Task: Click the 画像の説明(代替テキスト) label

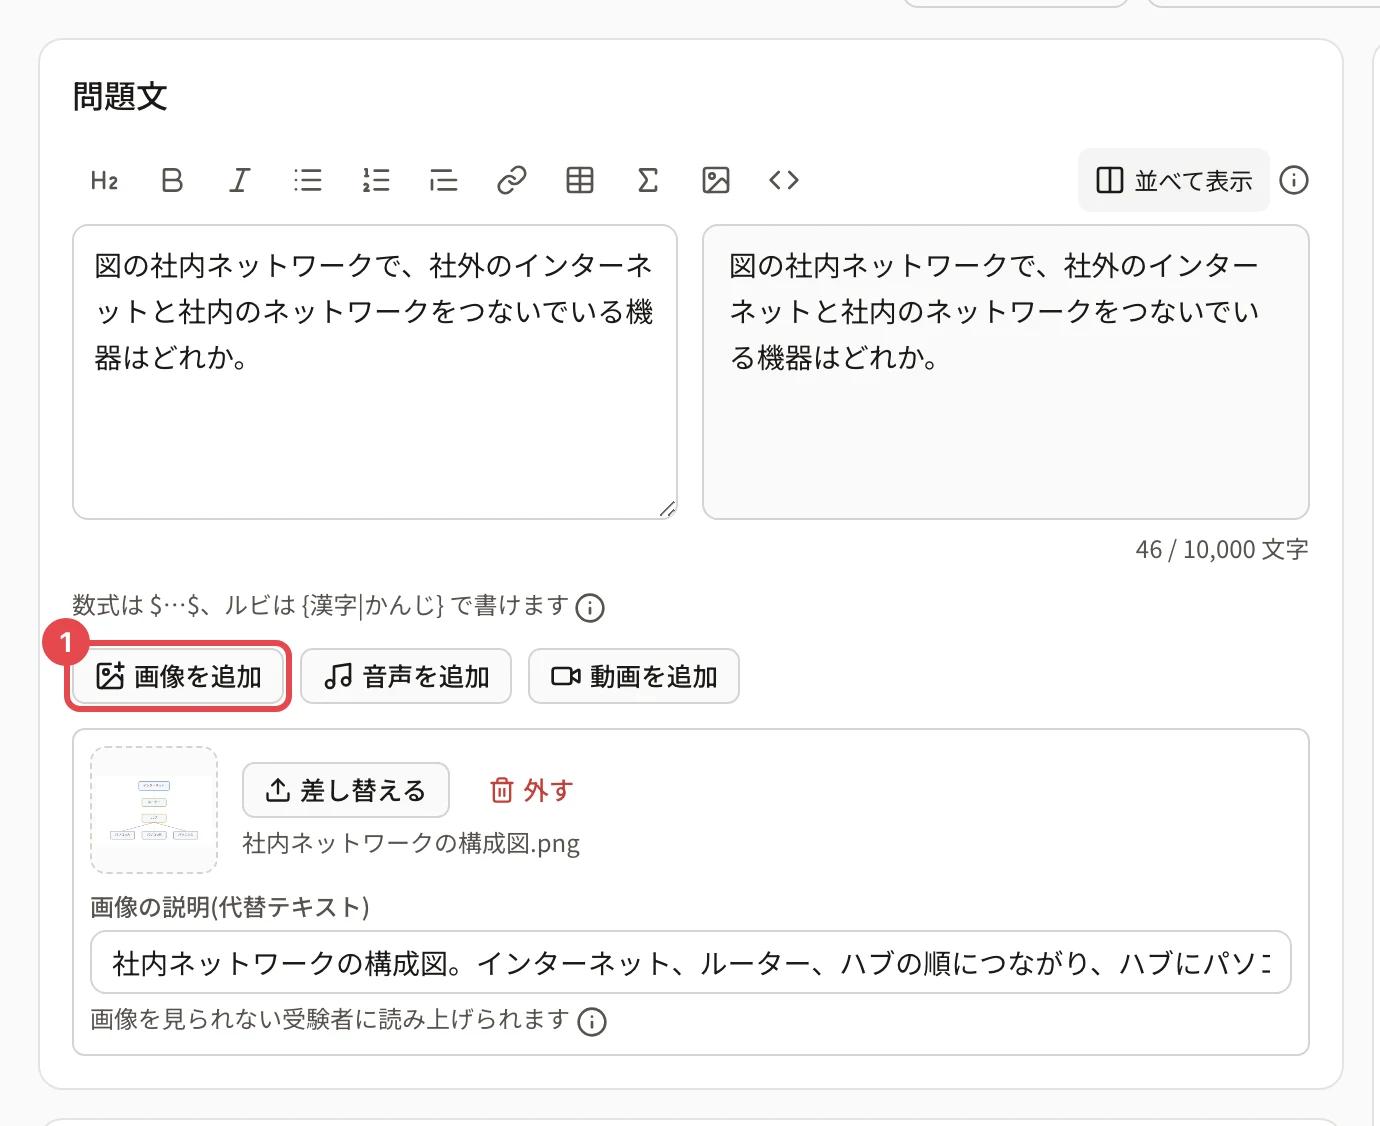Action: click(230, 907)
